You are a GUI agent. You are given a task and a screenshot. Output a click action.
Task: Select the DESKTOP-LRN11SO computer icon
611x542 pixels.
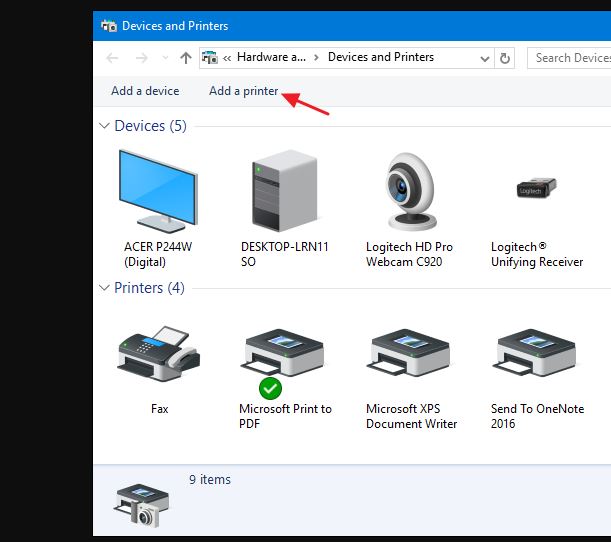click(x=284, y=191)
